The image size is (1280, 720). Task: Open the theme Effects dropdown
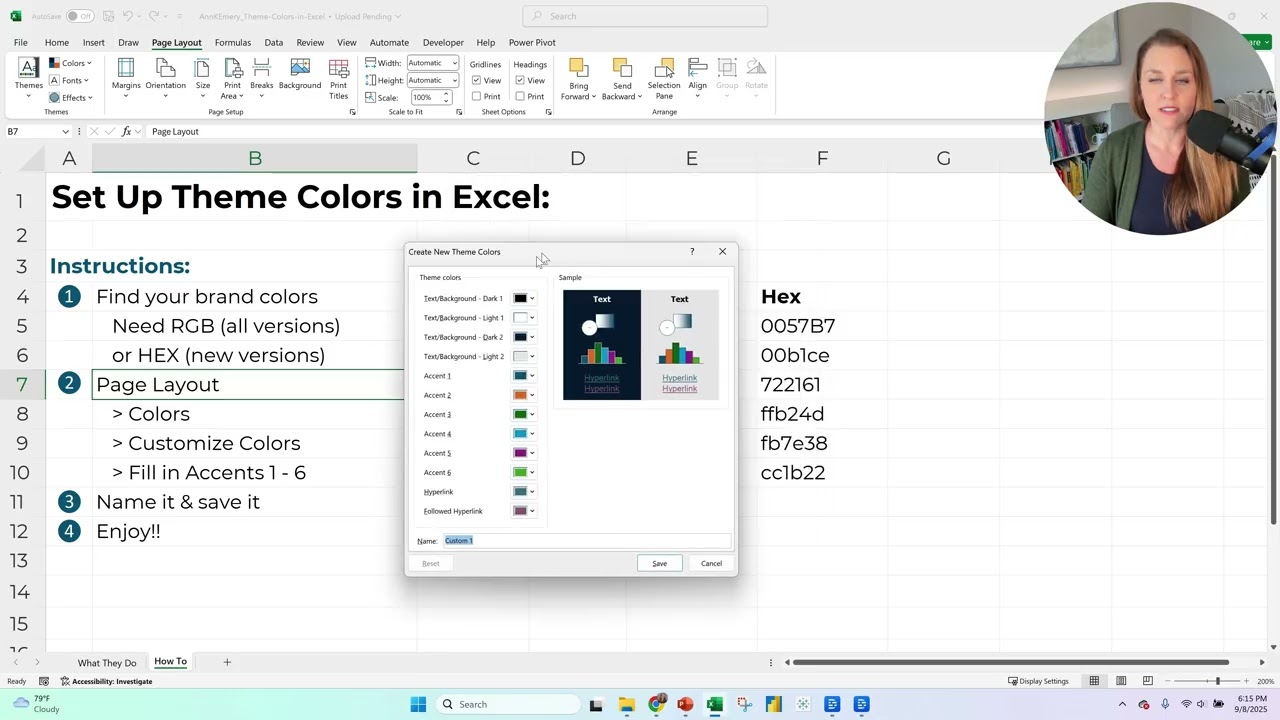coord(71,97)
